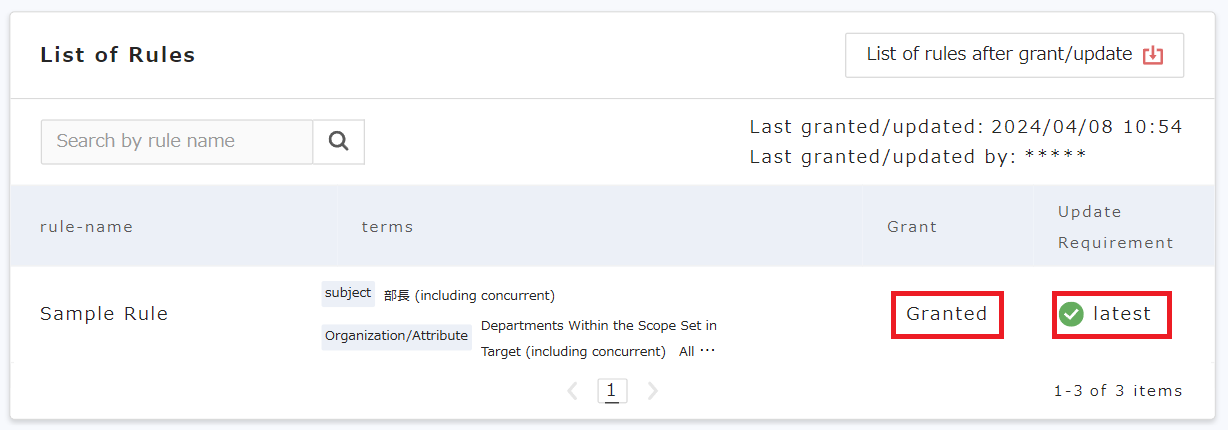Image resolution: width=1228 pixels, height=430 pixels.
Task: Open the Sample Rule entry
Action: click(104, 314)
